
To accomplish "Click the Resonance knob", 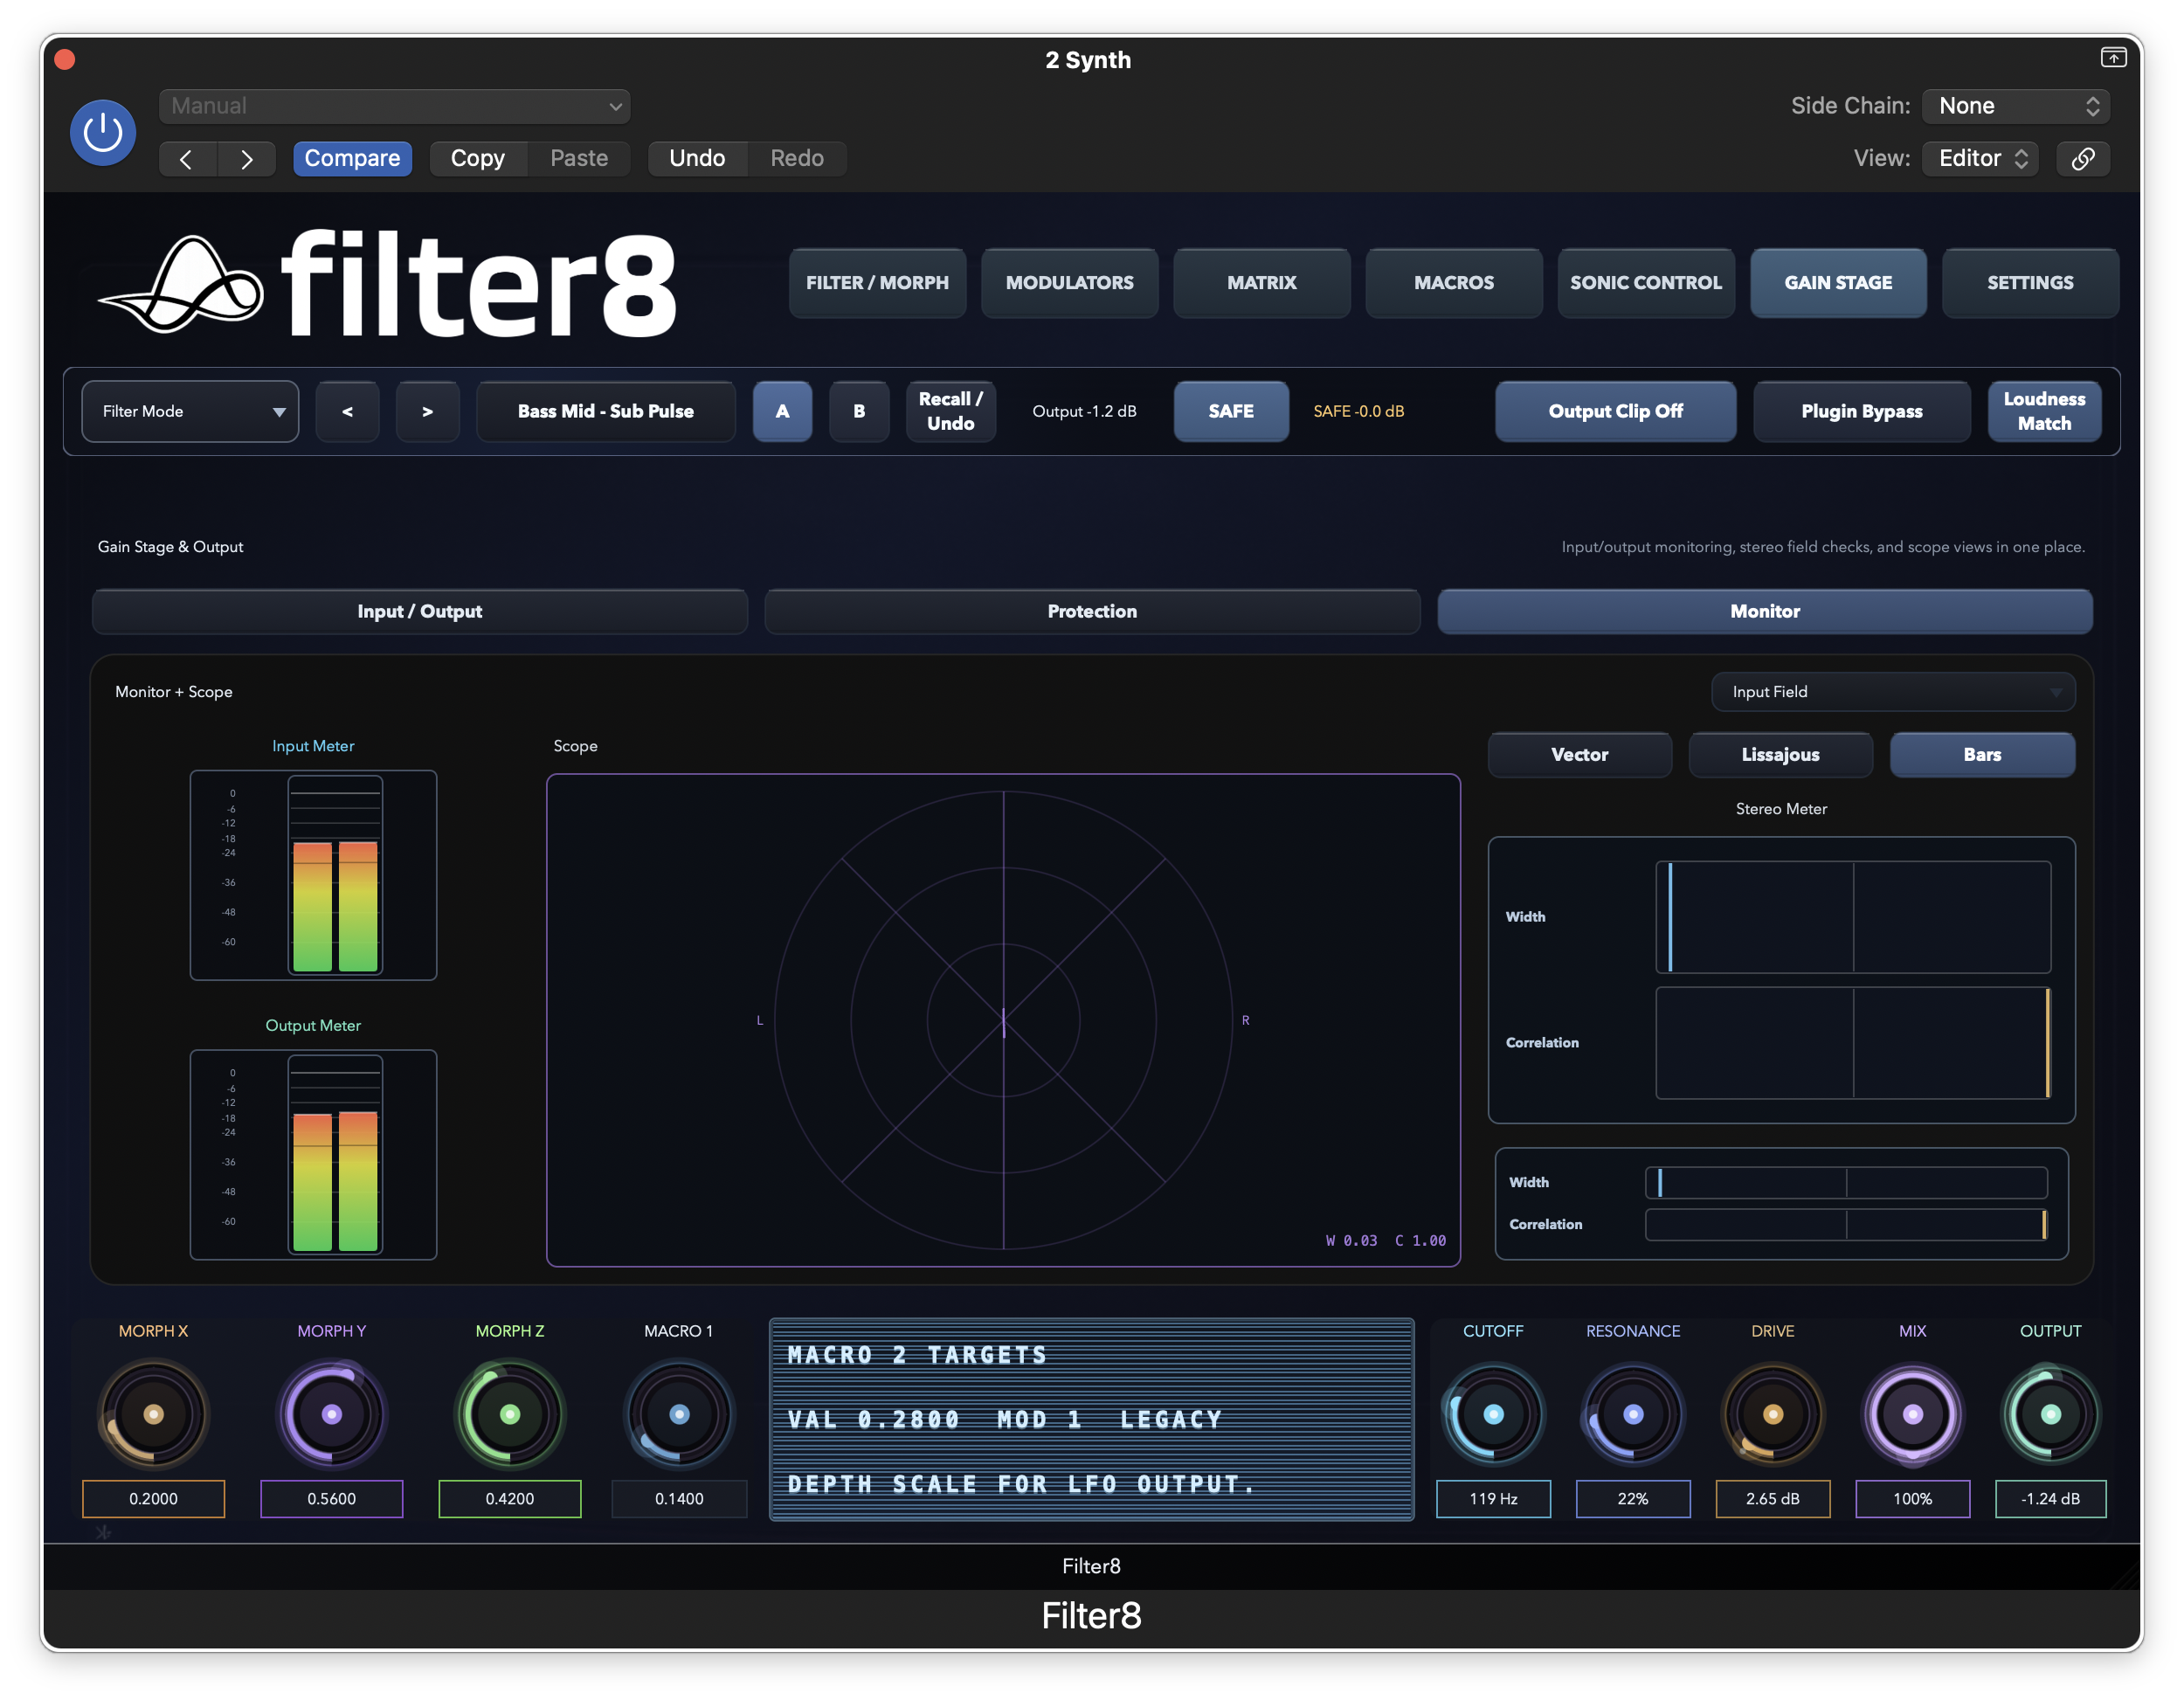I will tap(1633, 1414).
